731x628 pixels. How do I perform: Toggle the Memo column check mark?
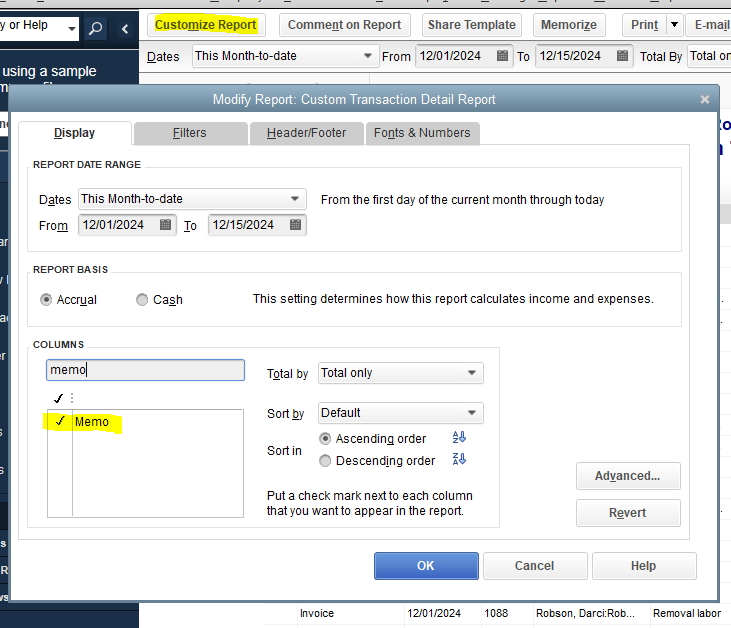(x=60, y=421)
